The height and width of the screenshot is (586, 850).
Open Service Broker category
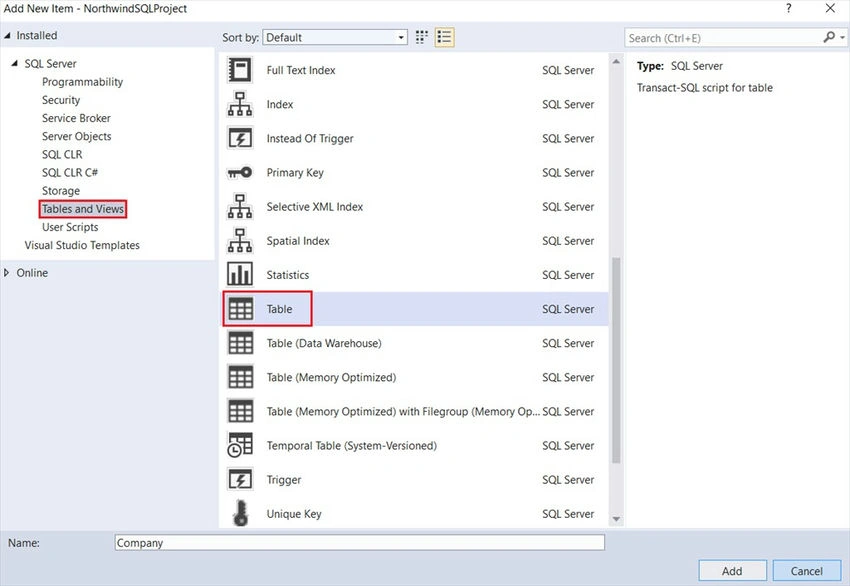click(x=76, y=118)
